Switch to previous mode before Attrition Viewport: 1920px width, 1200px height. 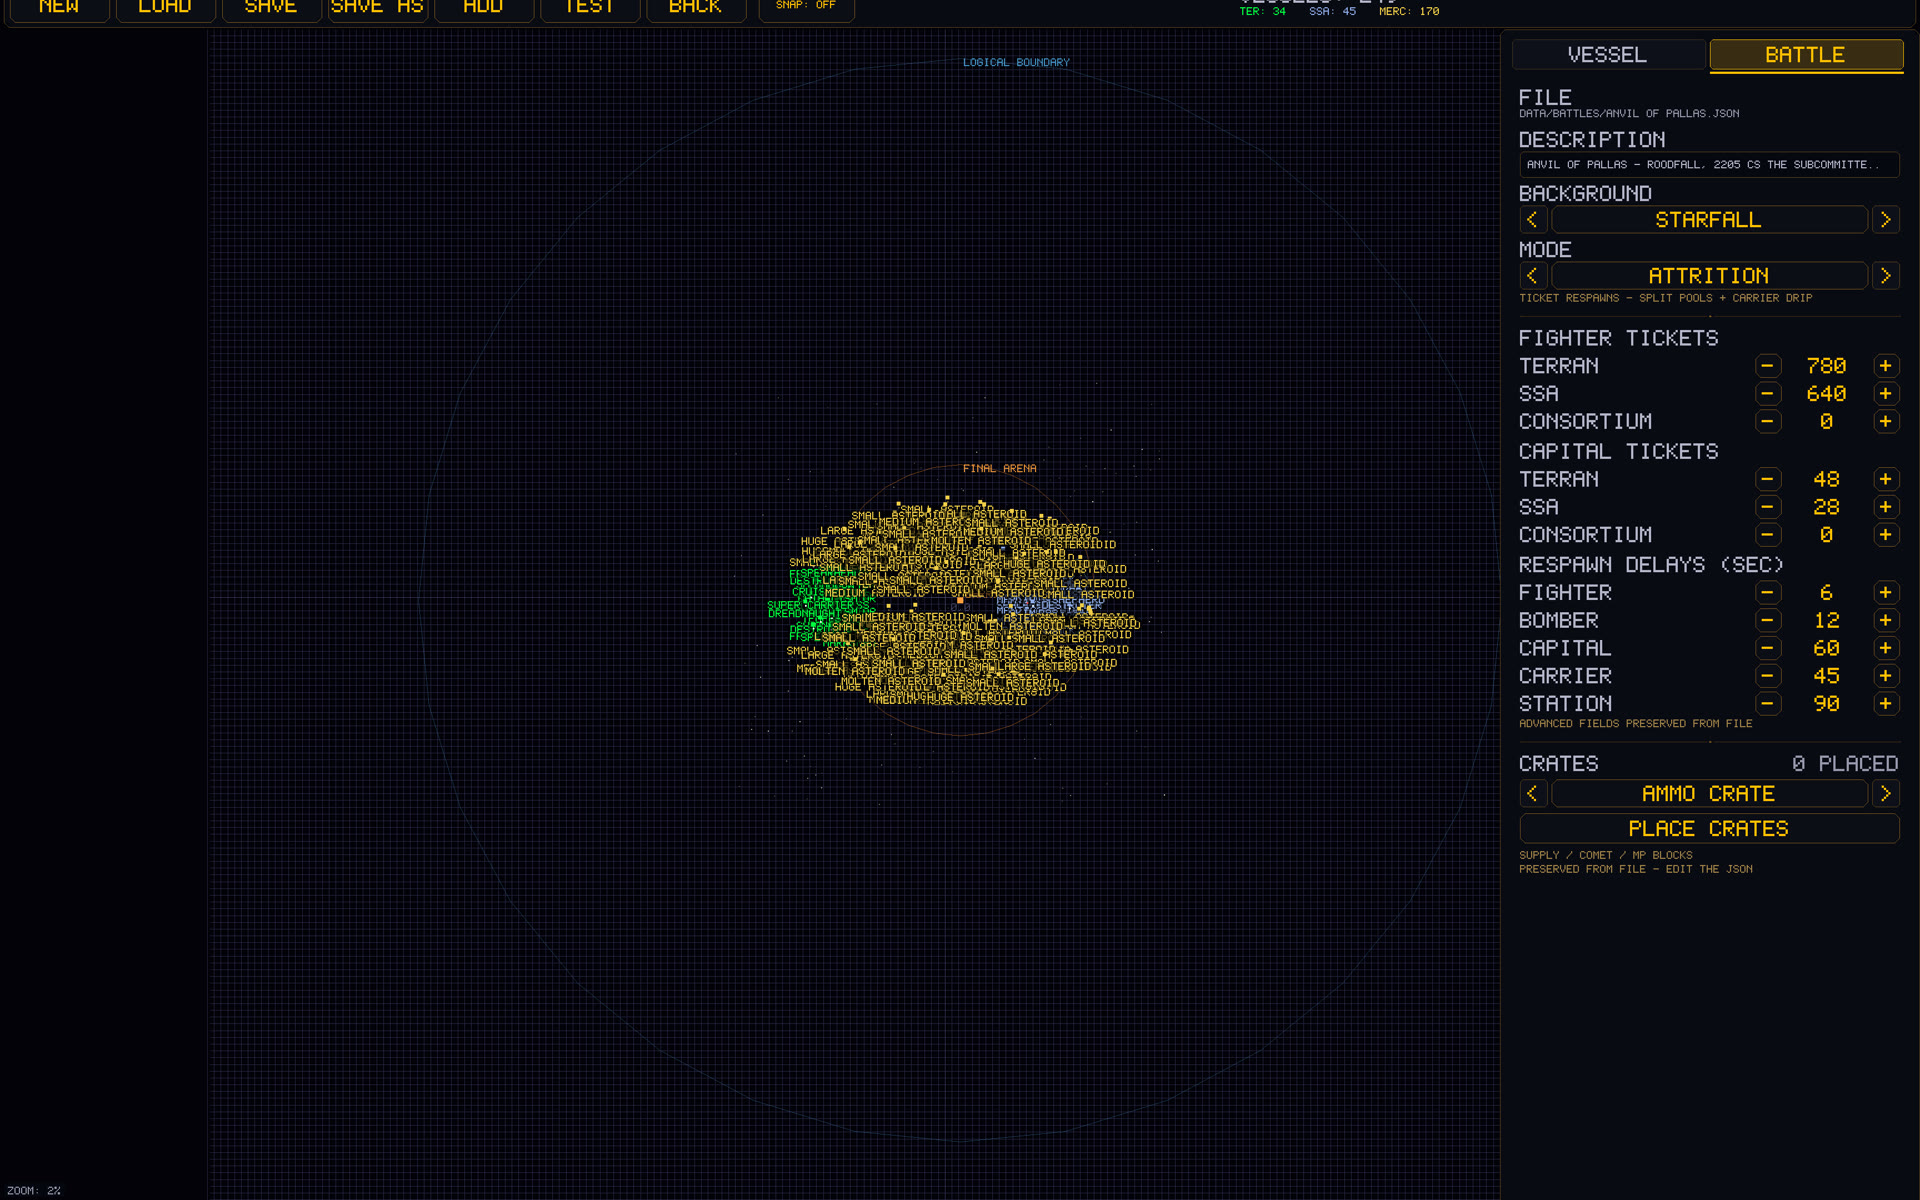[x=1533, y=276]
